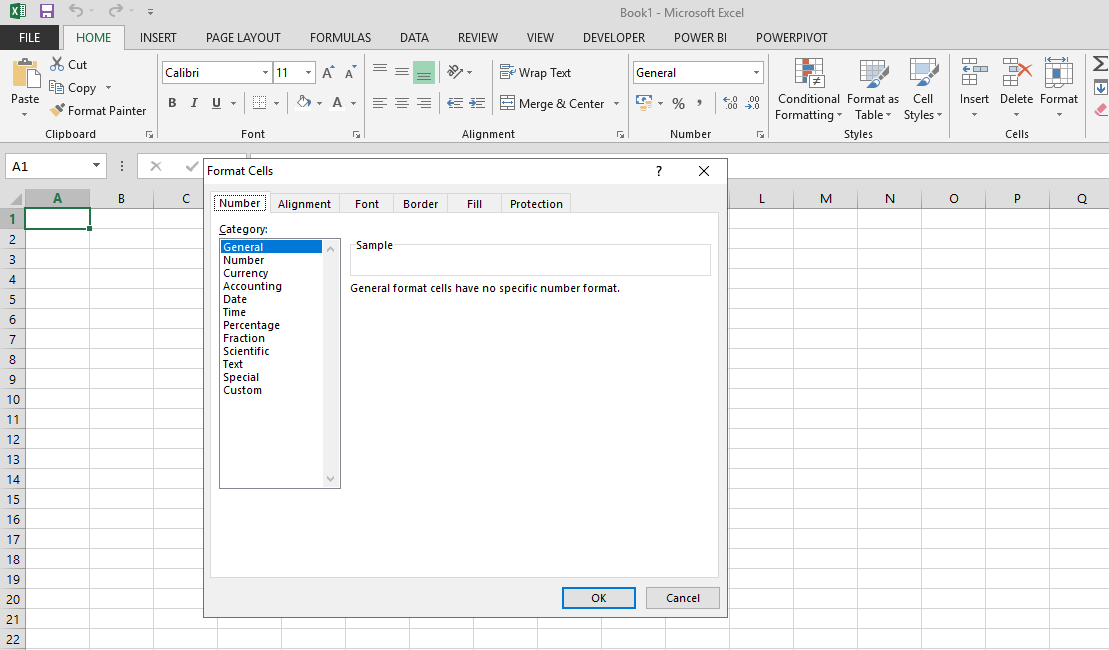1109x650 pixels.
Task: Apply the Borders icon
Action: [x=260, y=103]
